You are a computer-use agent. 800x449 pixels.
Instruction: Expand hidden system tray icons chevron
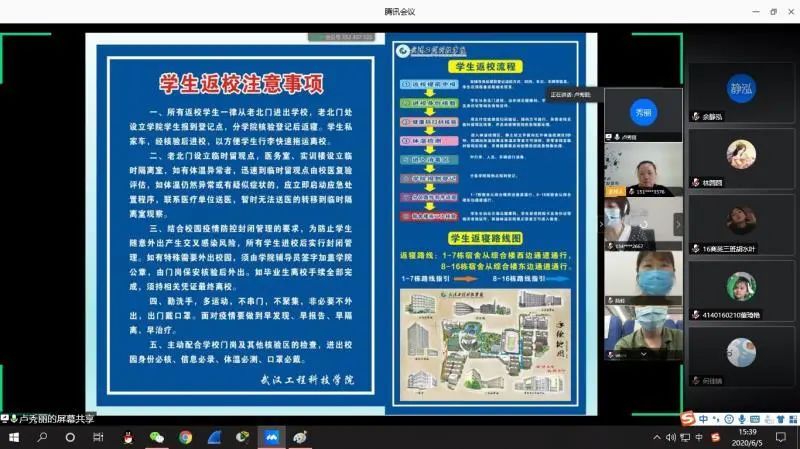[x=657, y=437]
